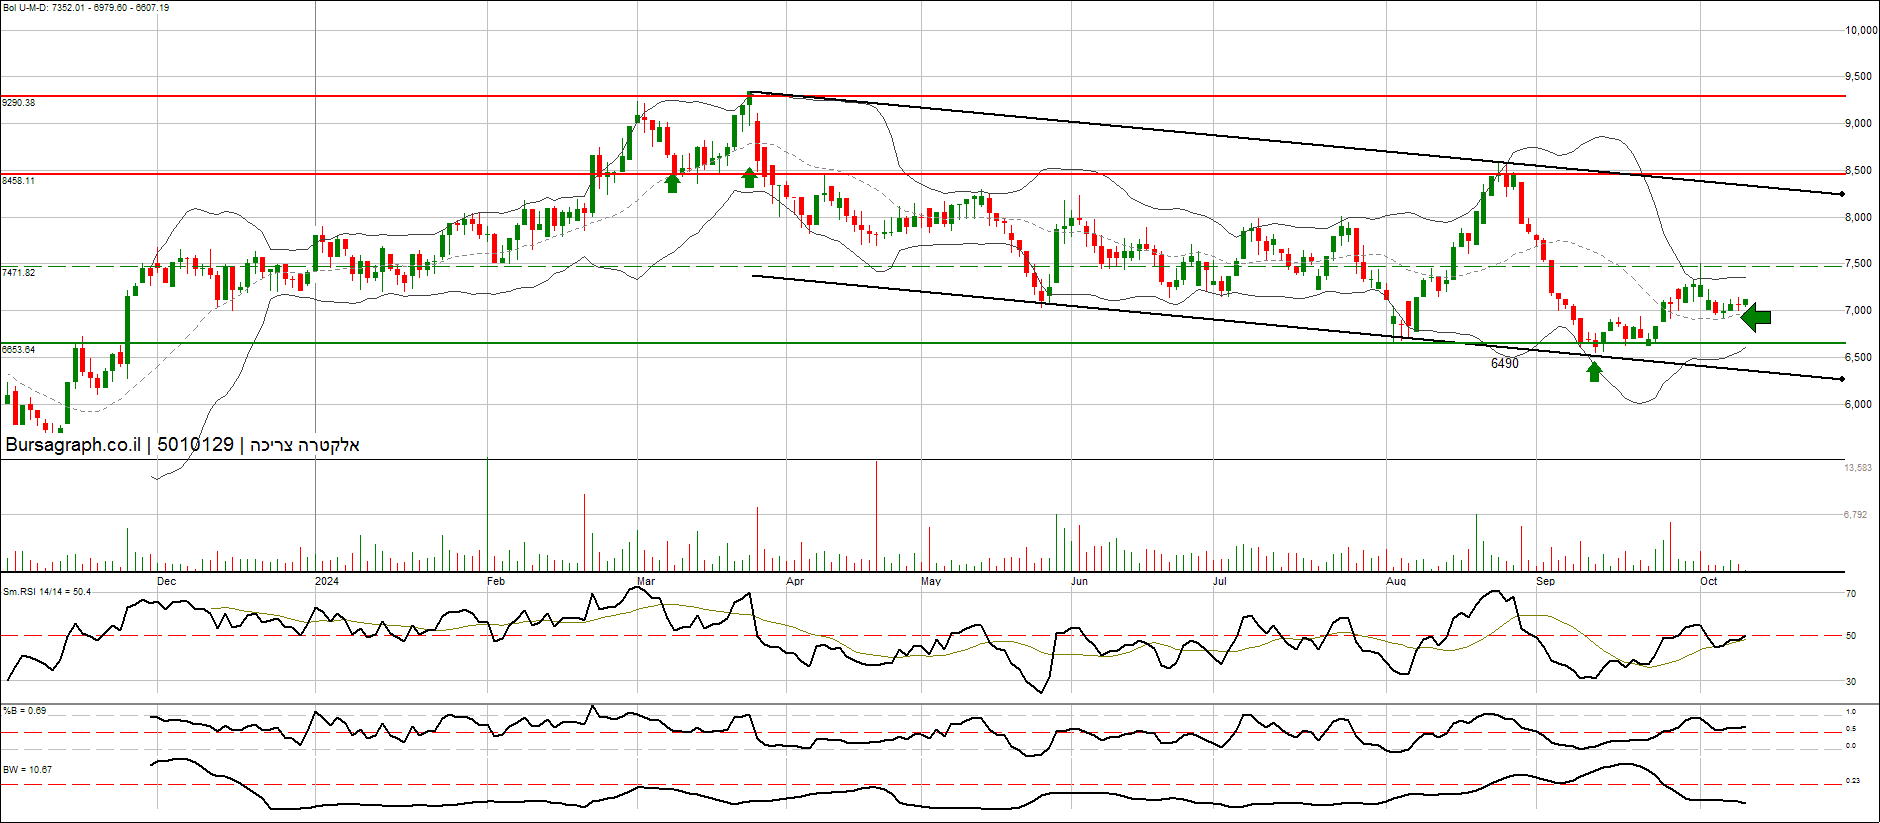Click the 7471.82 dashed green level label

pos(19,273)
